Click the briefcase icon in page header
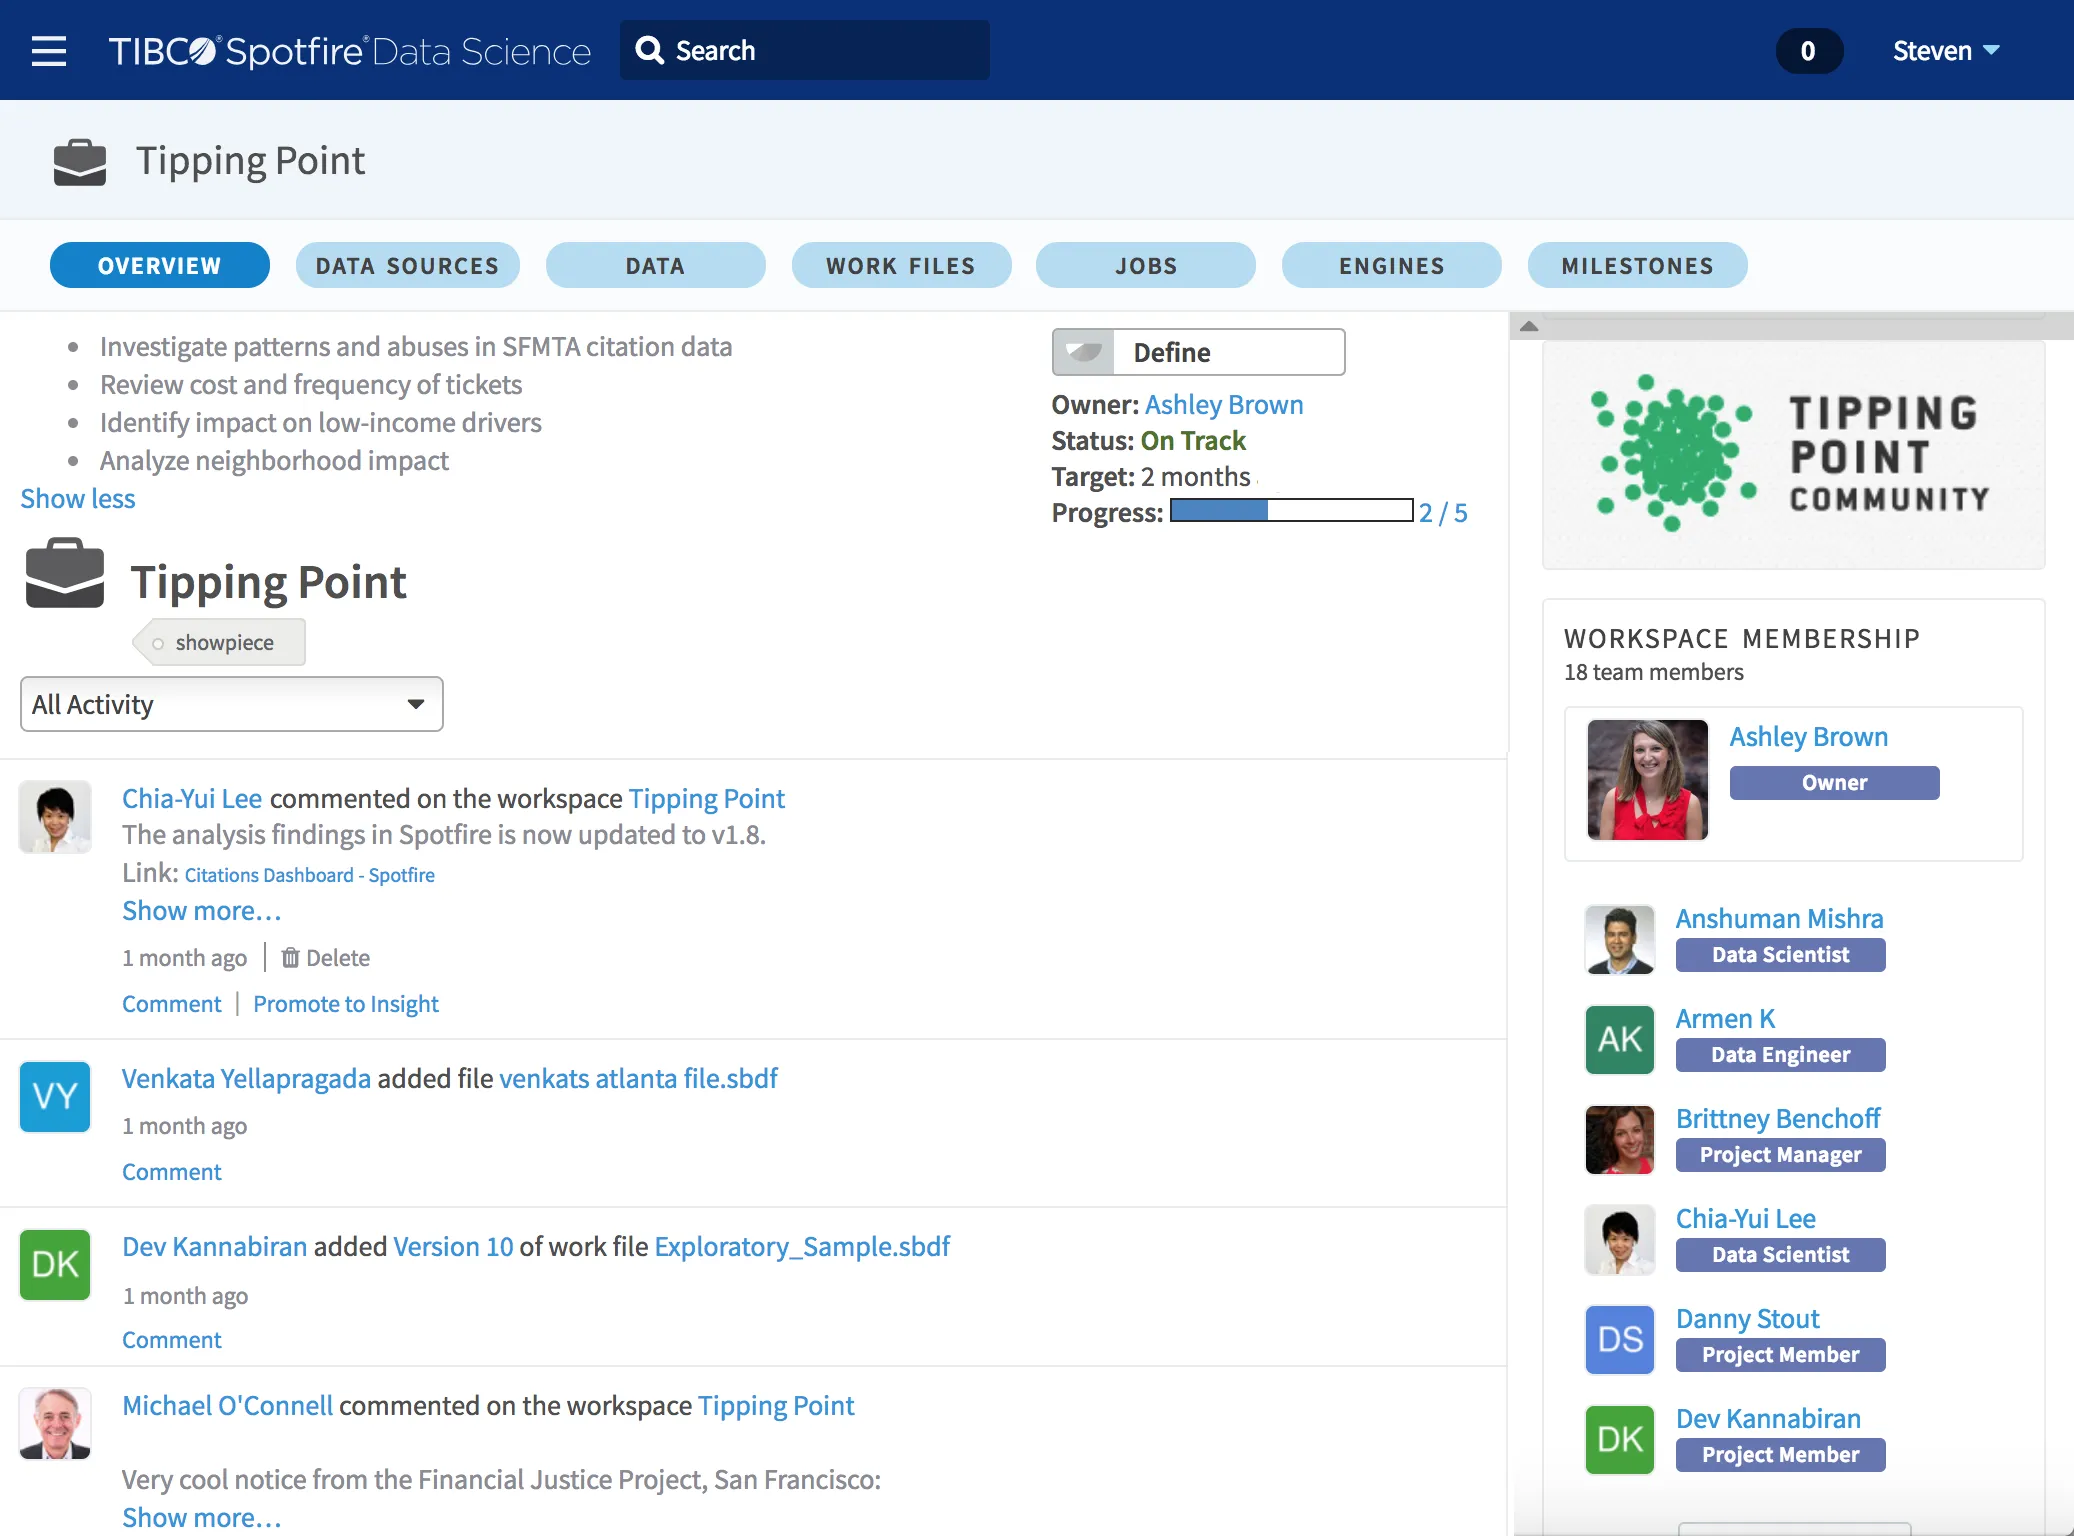The height and width of the screenshot is (1536, 2074). click(x=80, y=162)
